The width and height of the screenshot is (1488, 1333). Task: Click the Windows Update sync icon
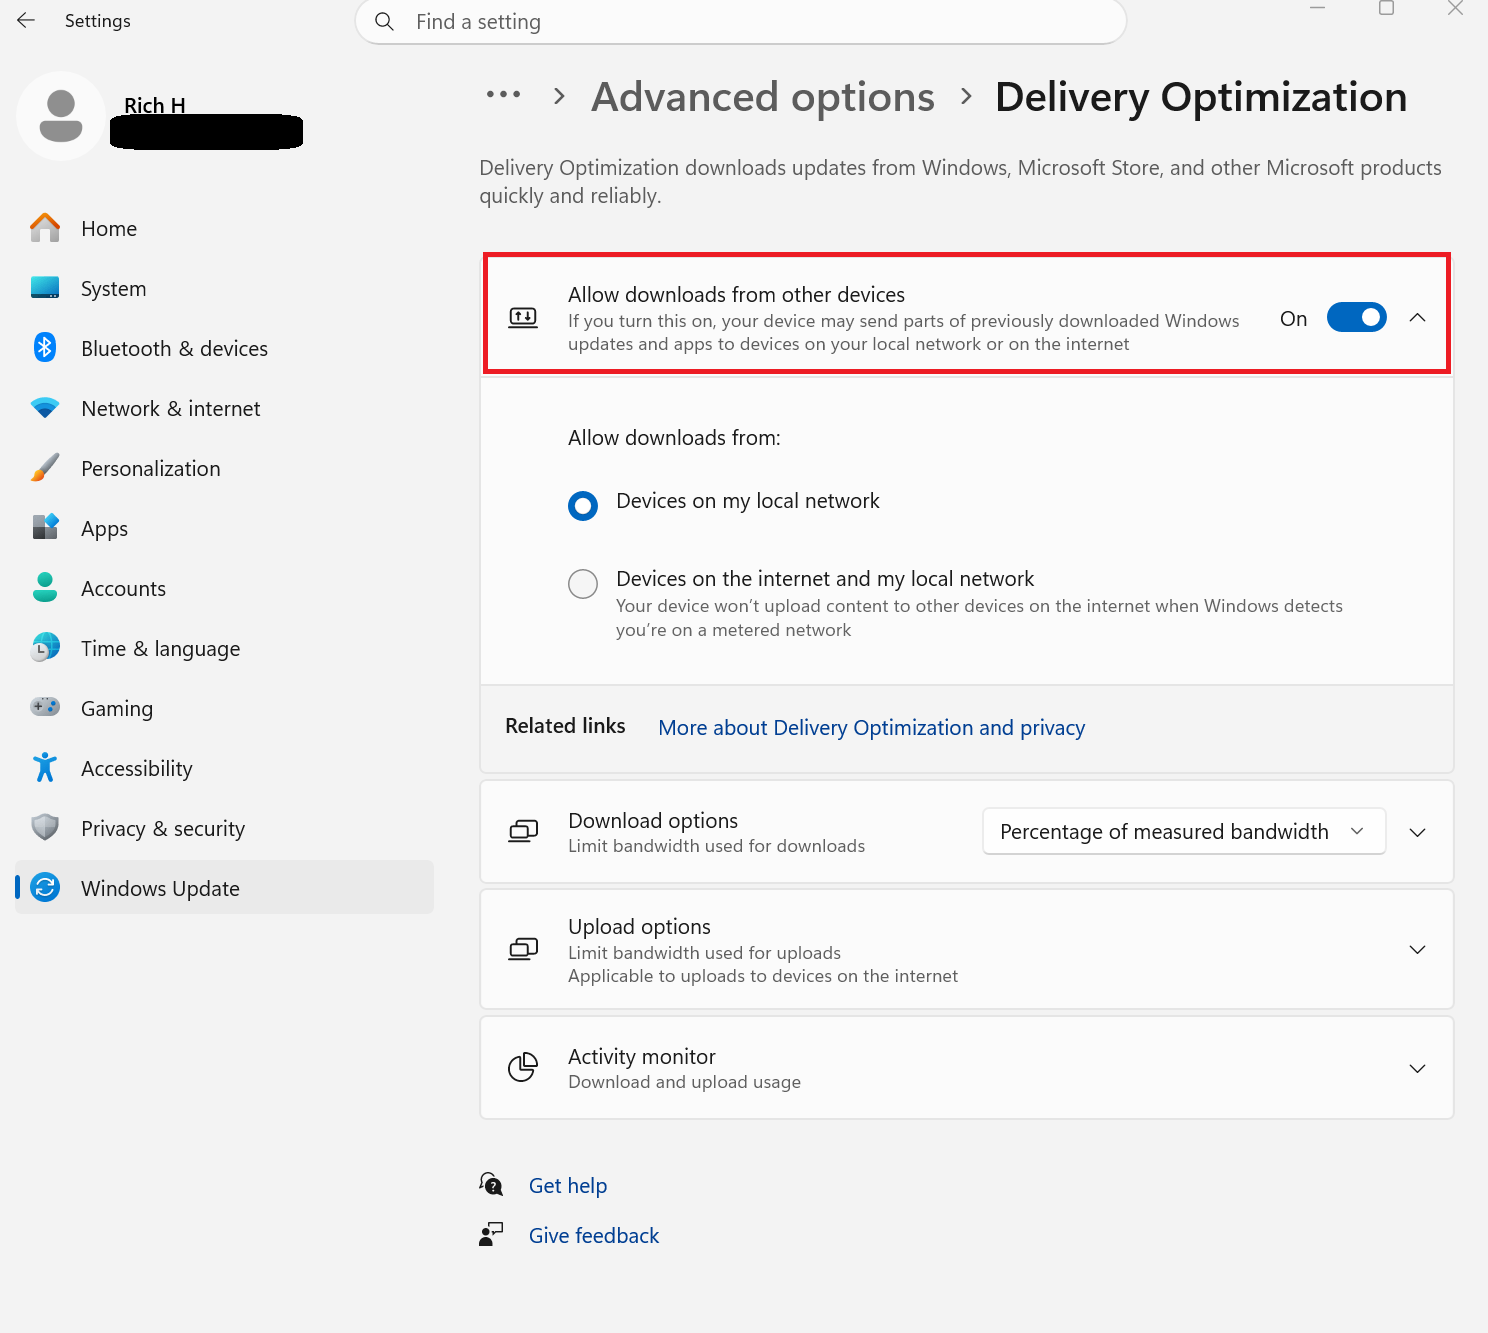(x=45, y=887)
